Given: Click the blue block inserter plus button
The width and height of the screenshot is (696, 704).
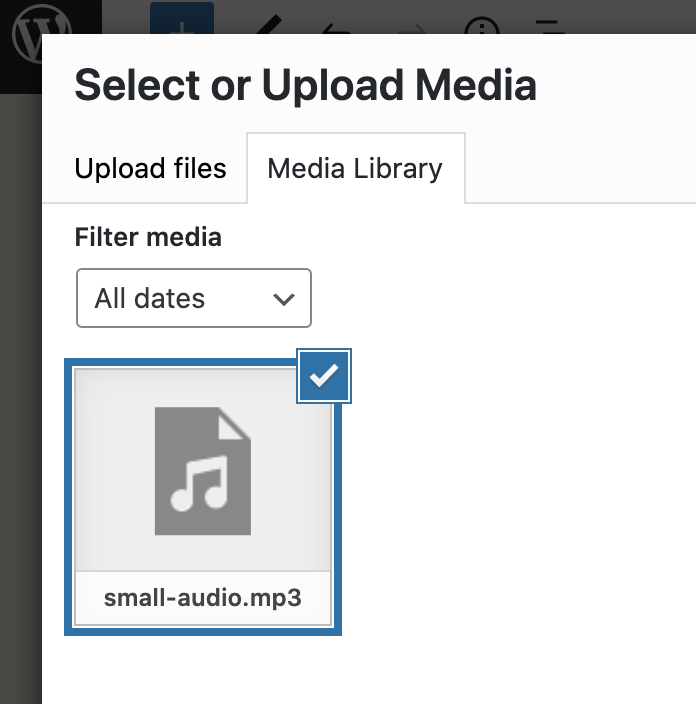Looking at the screenshot, I should [182, 18].
